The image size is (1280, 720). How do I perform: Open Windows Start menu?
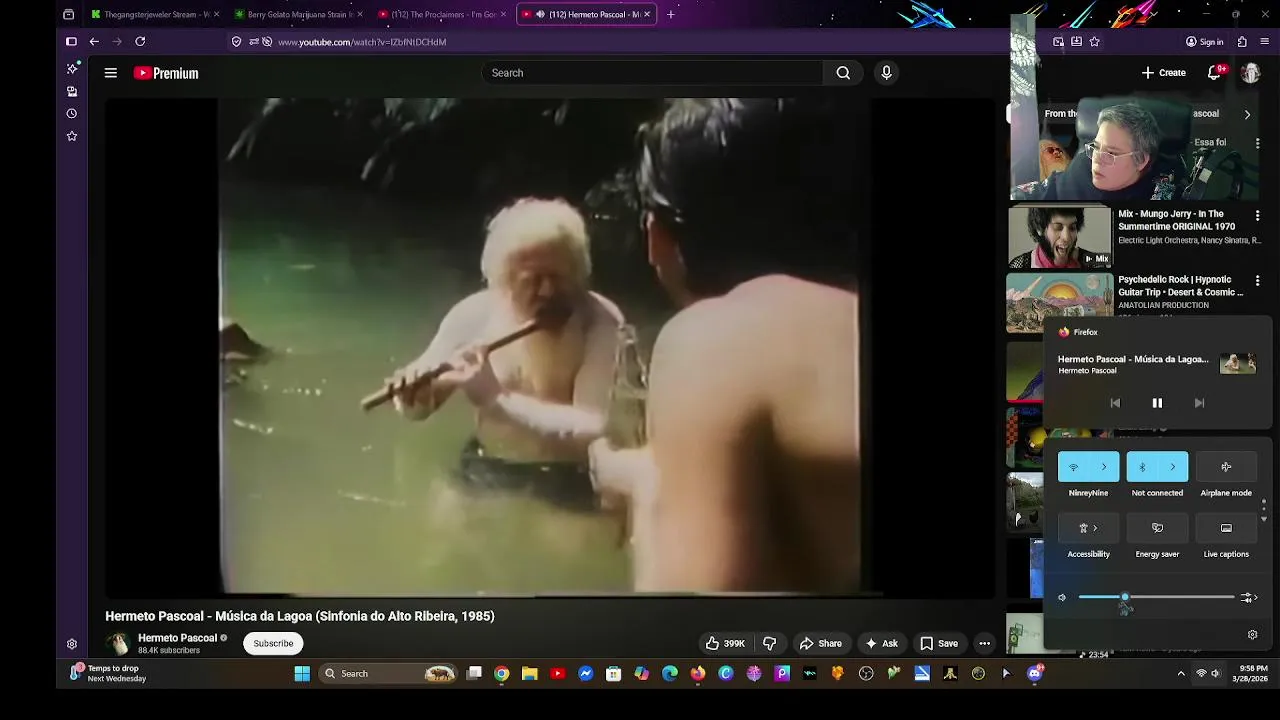point(302,674)
